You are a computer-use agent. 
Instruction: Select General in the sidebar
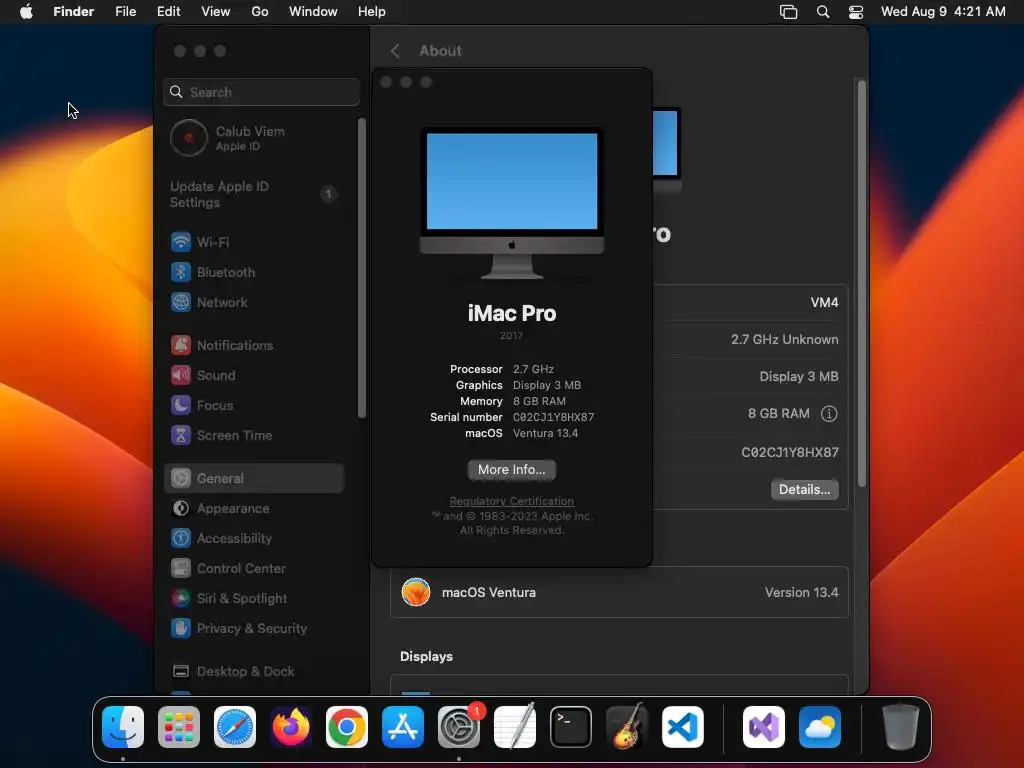(x=253, y=478)
